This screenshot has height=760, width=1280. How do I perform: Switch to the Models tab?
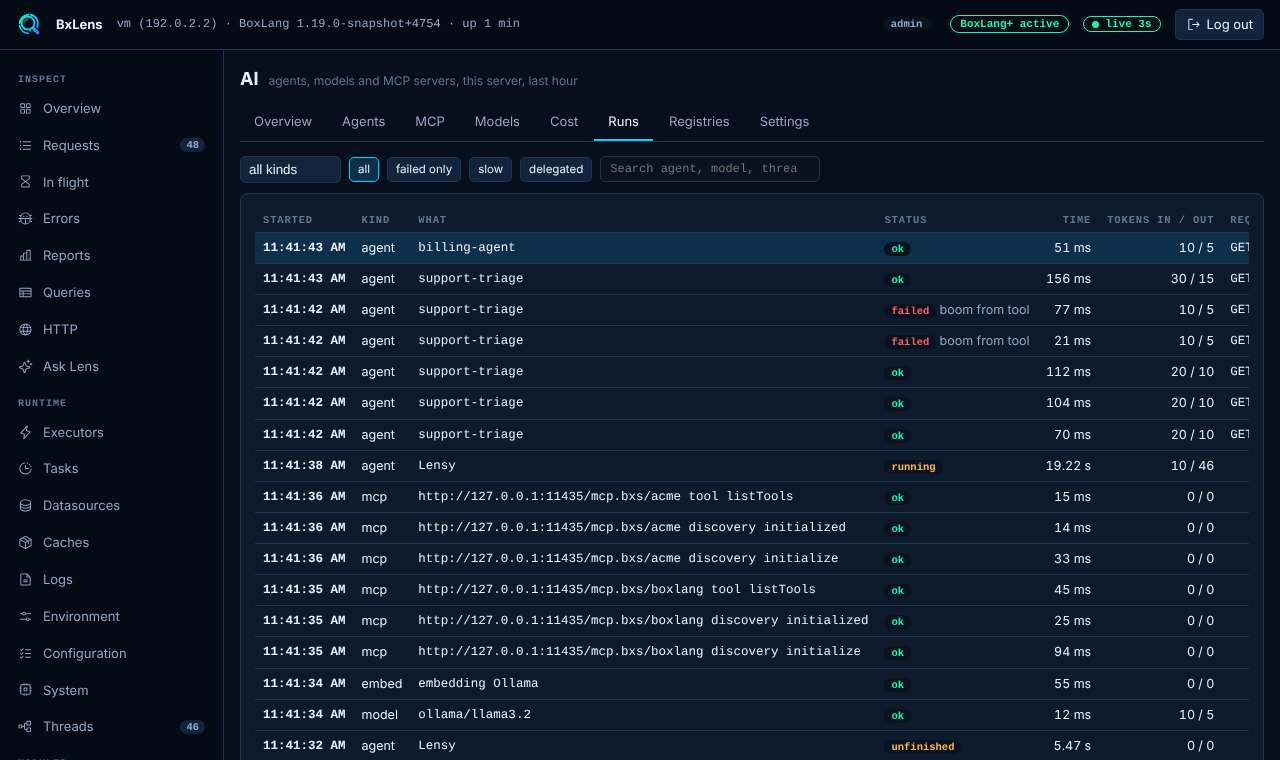click(x=497, y=121)
